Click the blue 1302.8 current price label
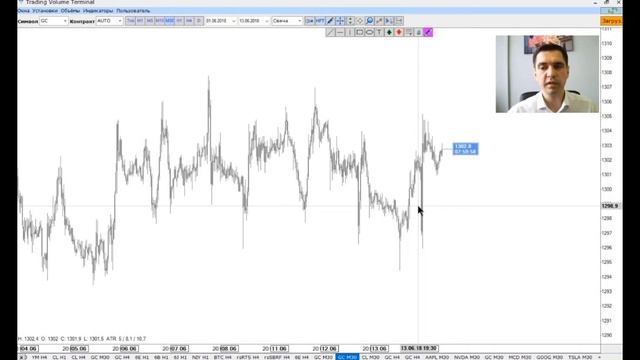This screenshot has height=360, width=640. pyautogui.click(x=465, y=149)
